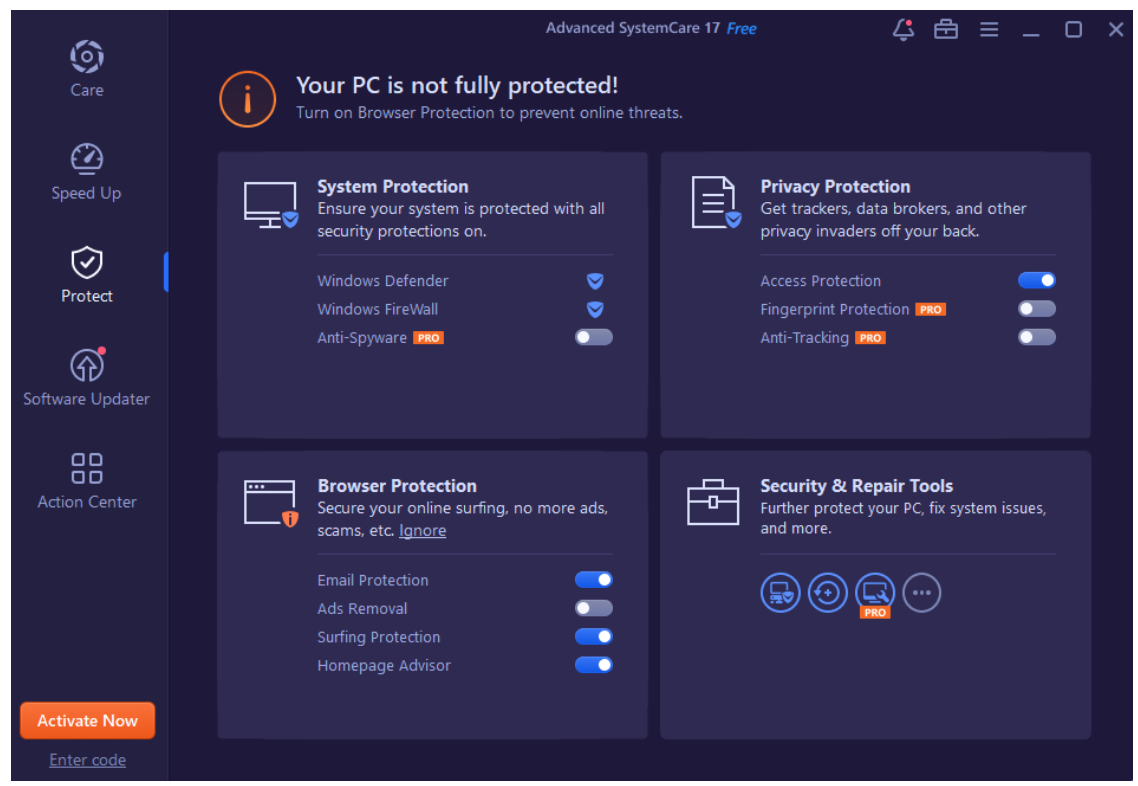Click the Homepage Advisor label

point(384,666)
